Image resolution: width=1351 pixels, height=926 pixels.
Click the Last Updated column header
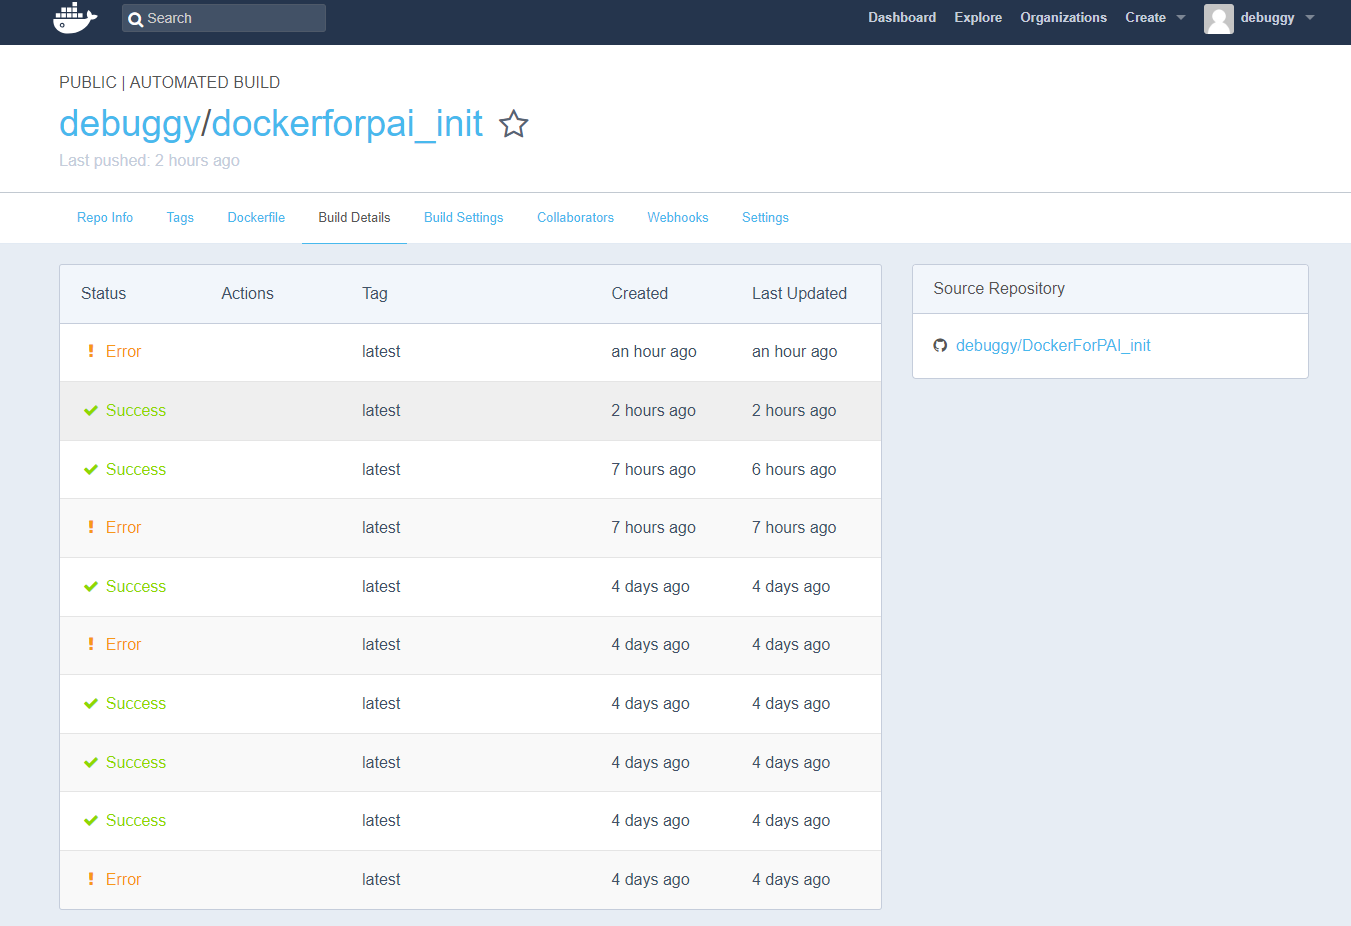[799, 293]
